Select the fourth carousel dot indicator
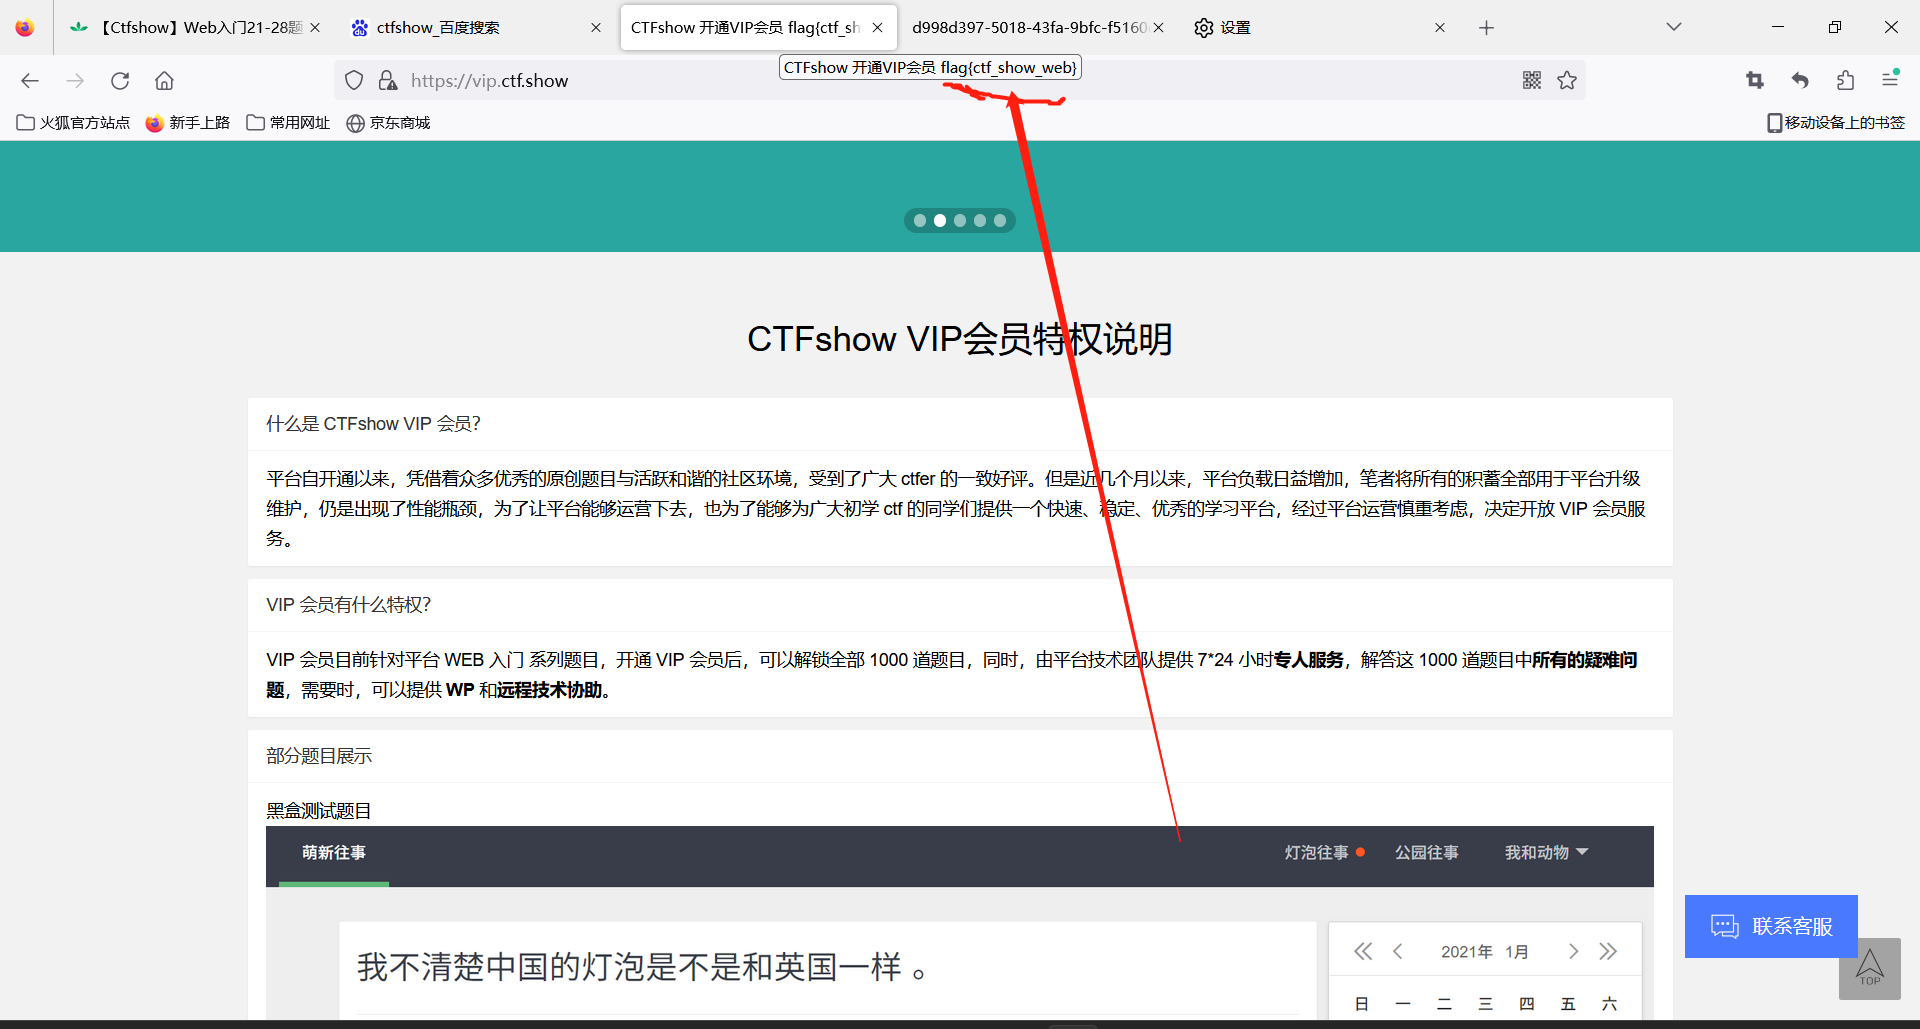Viewport: 1920px width, 1029px height. [980, 220]
